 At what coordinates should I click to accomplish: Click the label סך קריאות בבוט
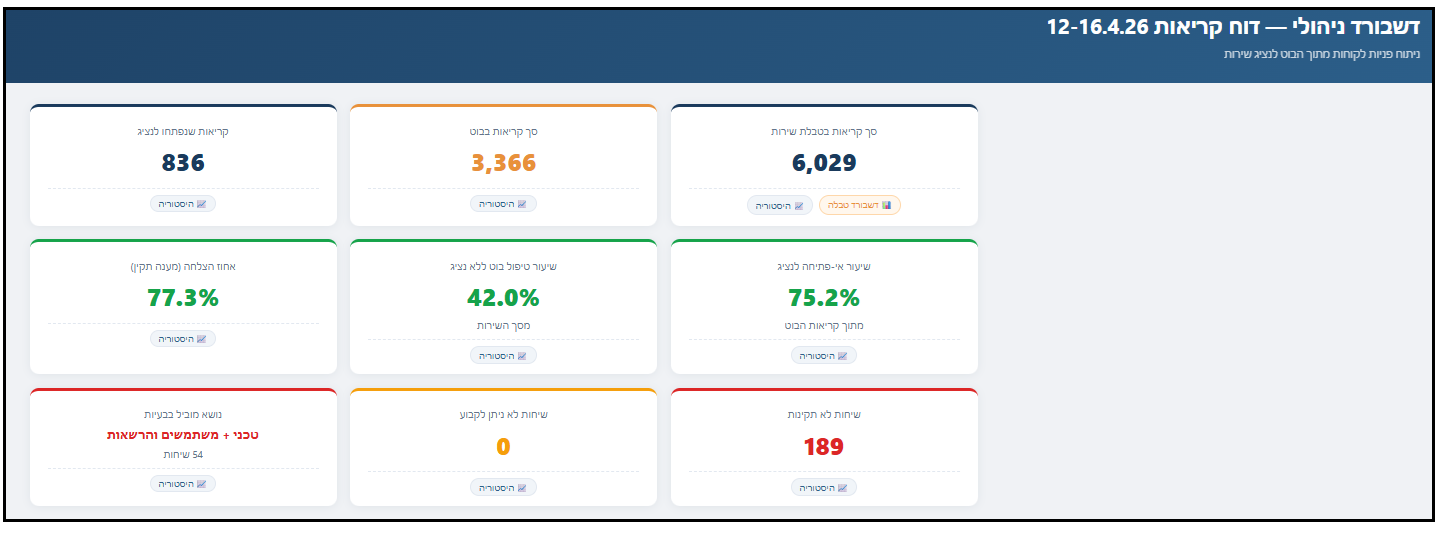point(503,131)
